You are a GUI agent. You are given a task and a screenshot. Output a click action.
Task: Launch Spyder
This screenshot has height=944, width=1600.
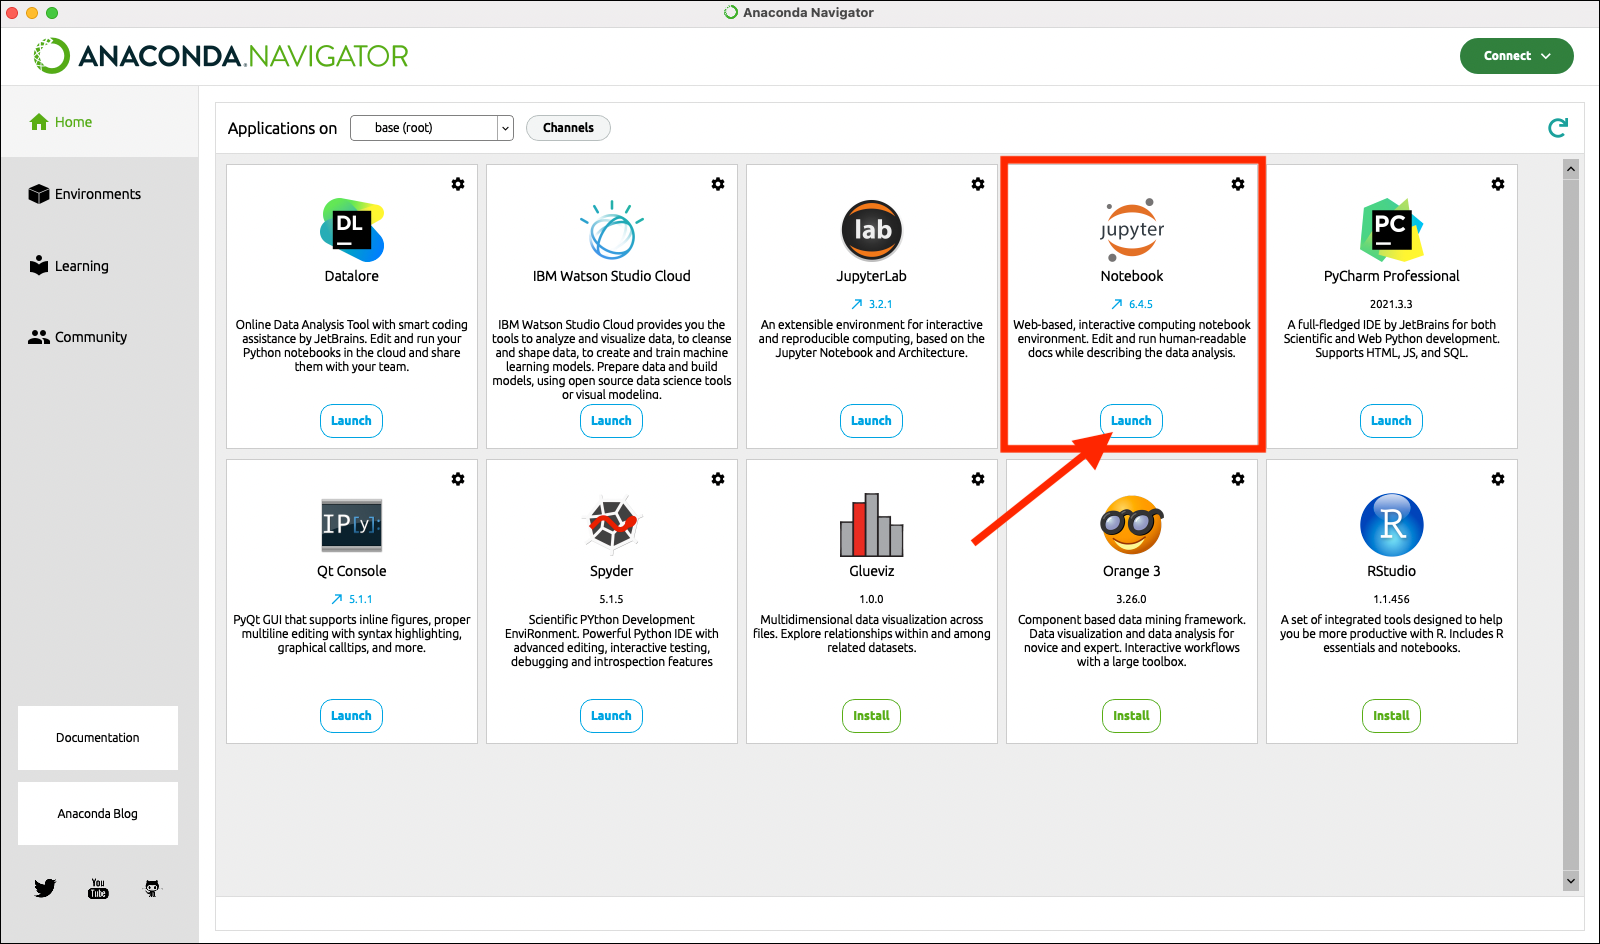click(611, 716)
